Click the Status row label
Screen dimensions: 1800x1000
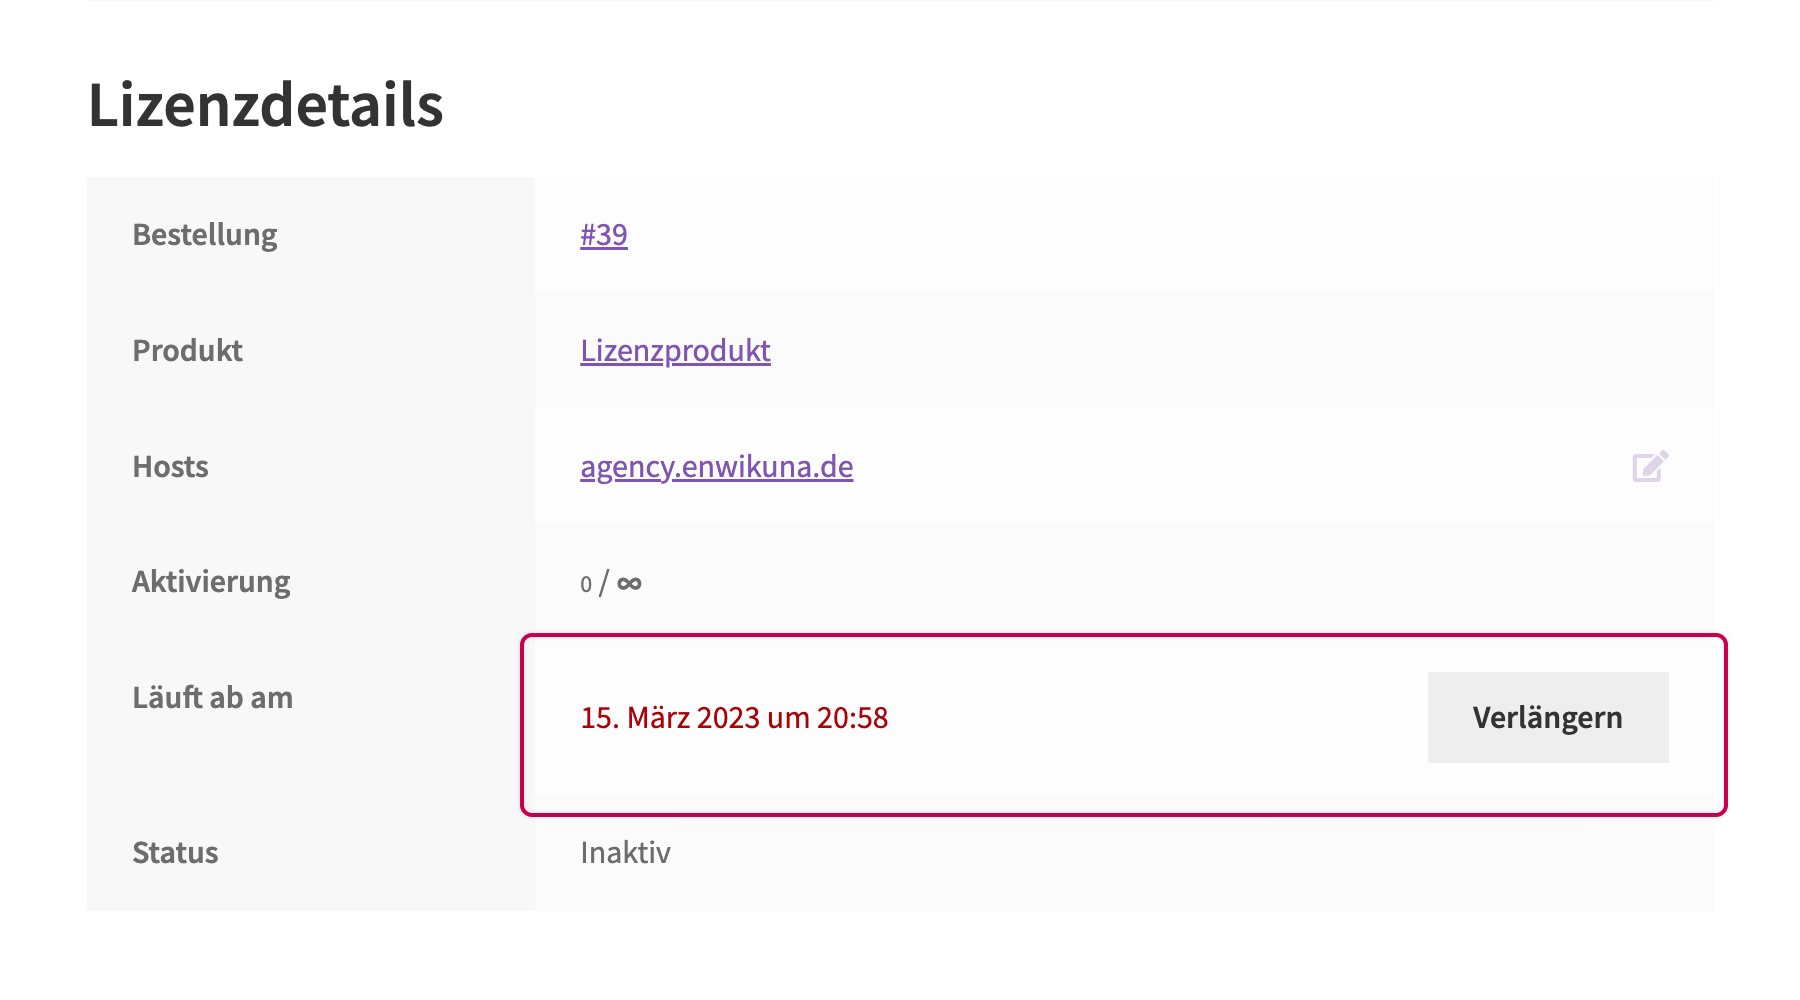coord(175,853)
